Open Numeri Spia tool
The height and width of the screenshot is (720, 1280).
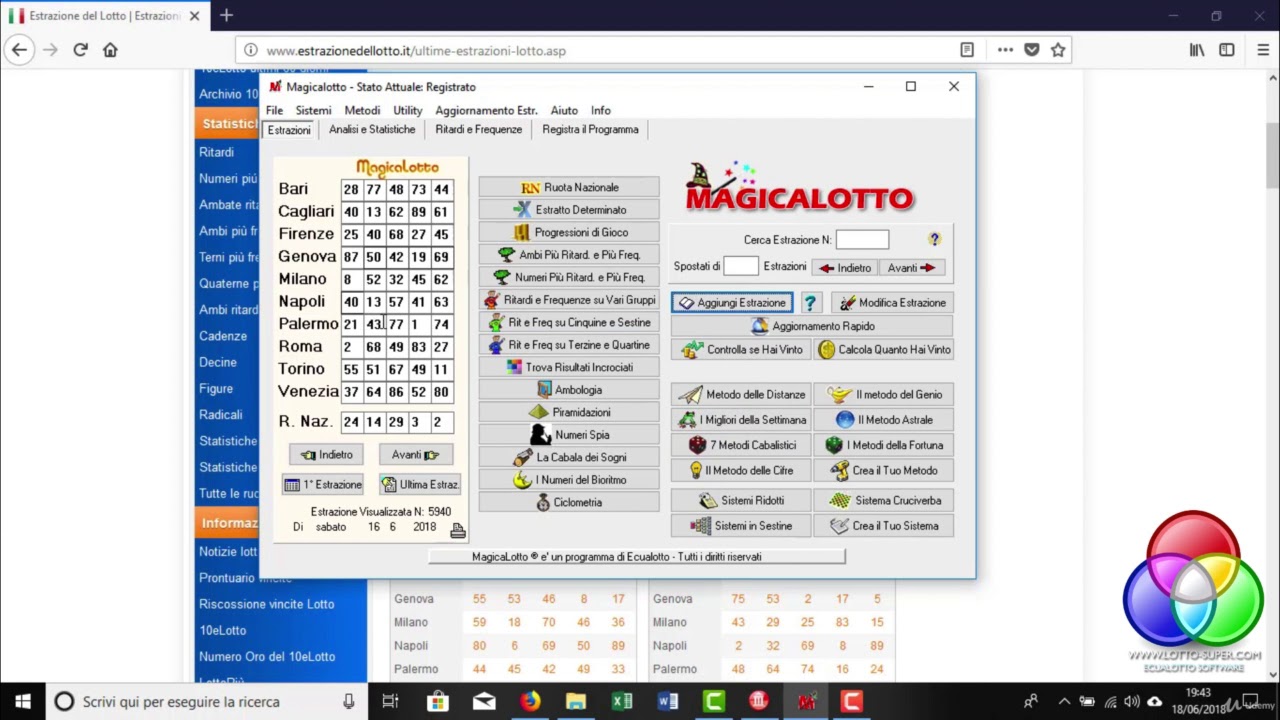tap(569, 435)
